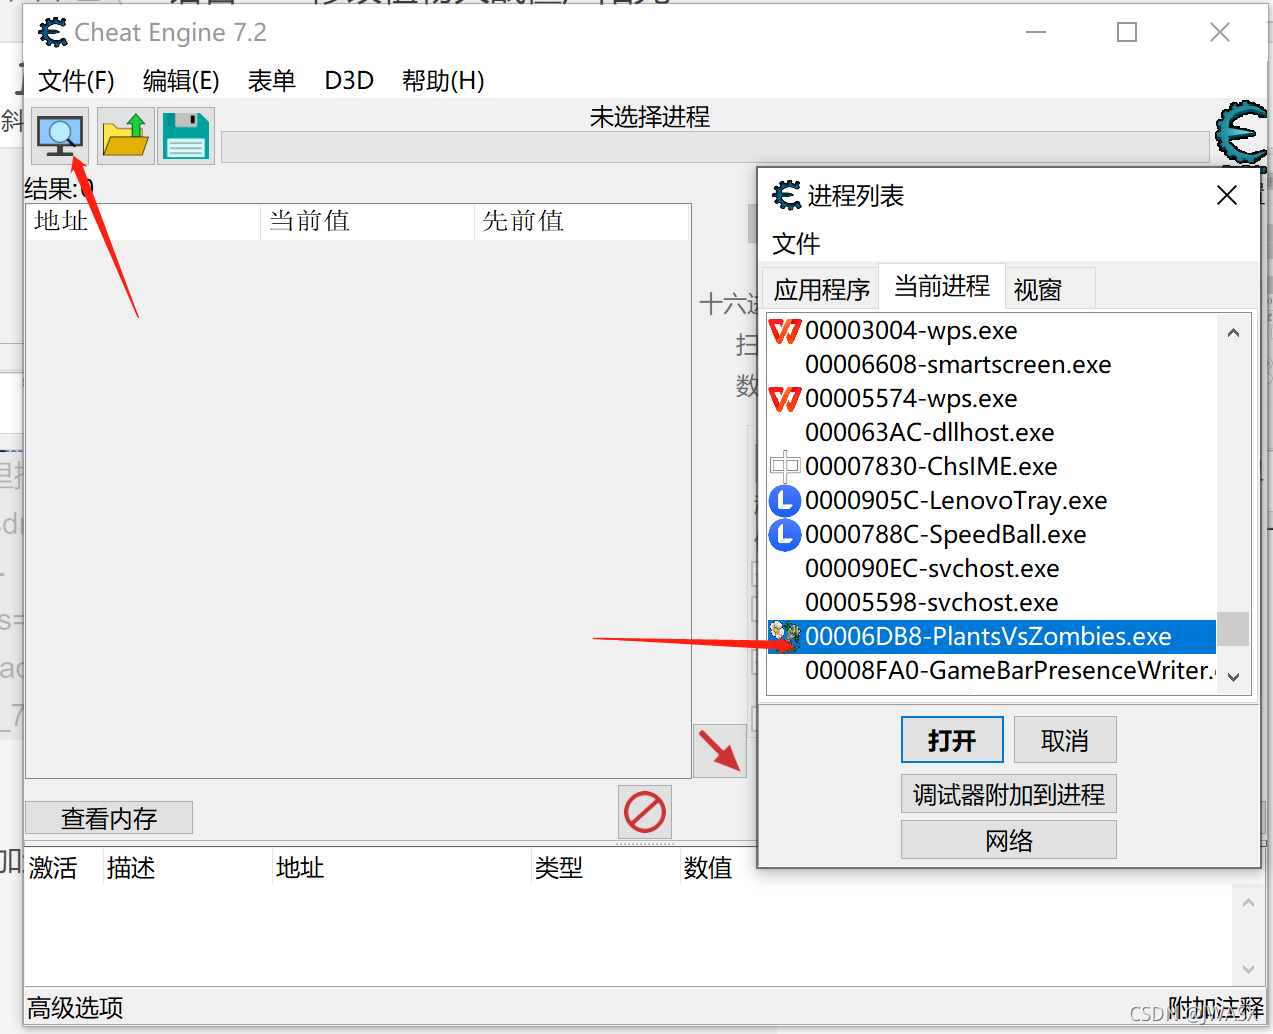The height and width of the screenshot is (1034, 1273).
Task: Click process list scrollbar down arrow
Action: (x=1233, y=677)
